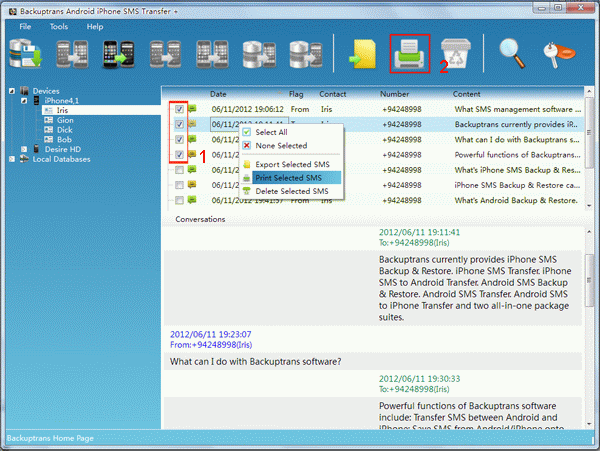
Task: Open the File menu
Action: click(25, 26)
